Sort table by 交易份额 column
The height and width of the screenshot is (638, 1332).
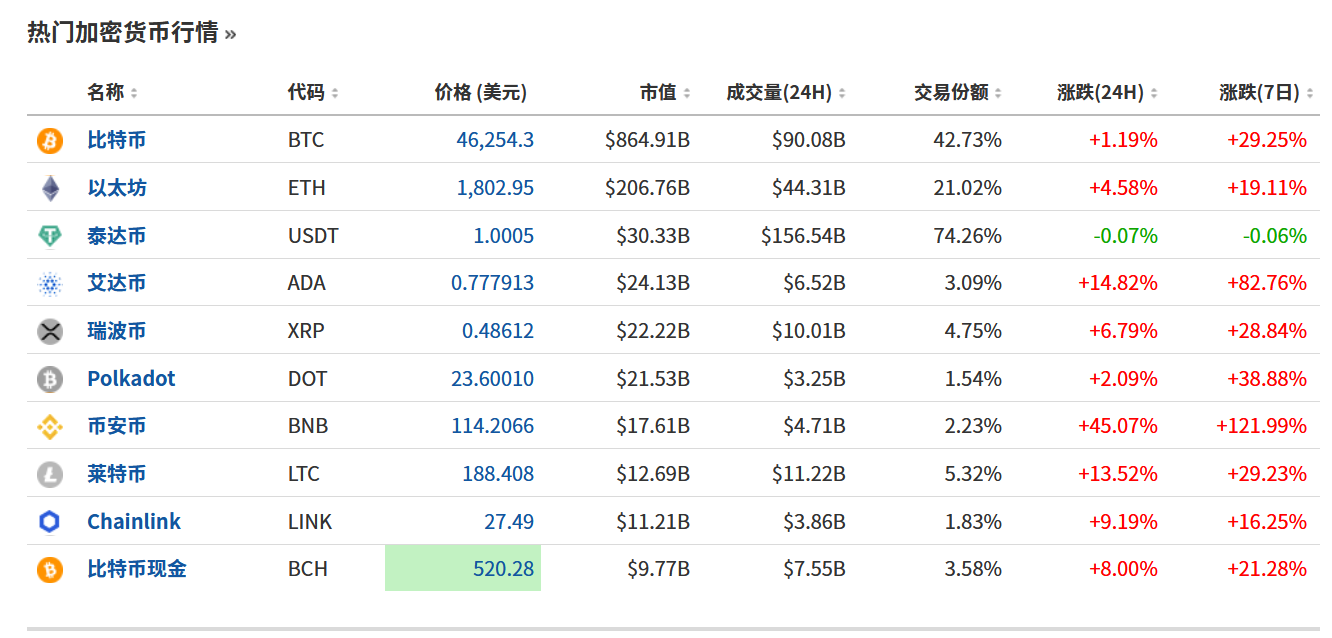[958, 92]
